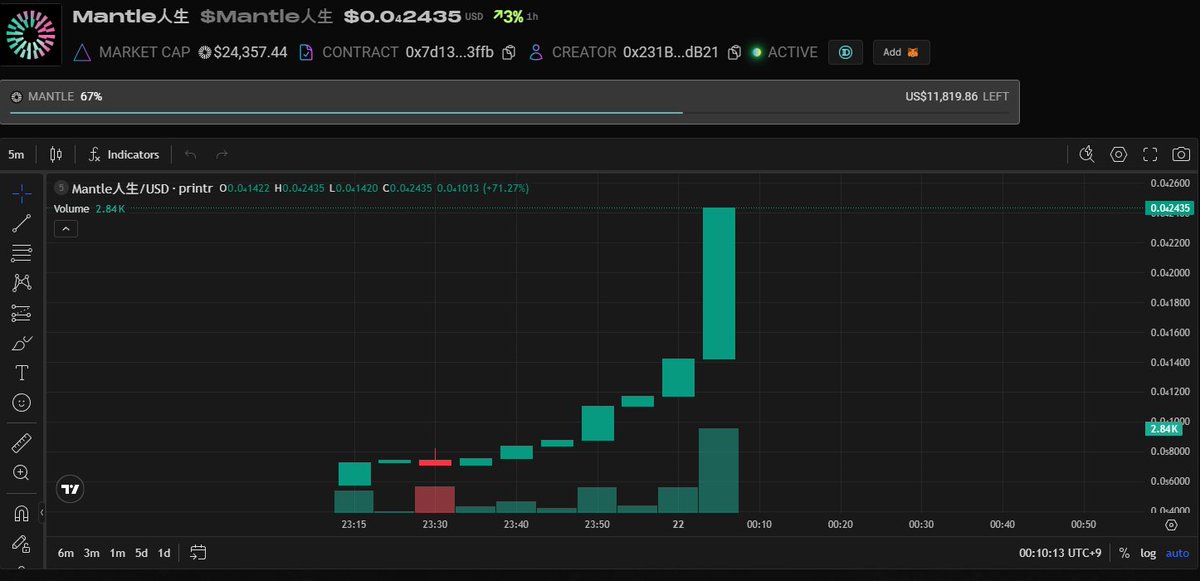Click the 2.84K volume axis label
Image resolution: width=1200 pixels, height=581 pixels.
click(1164, 429)
